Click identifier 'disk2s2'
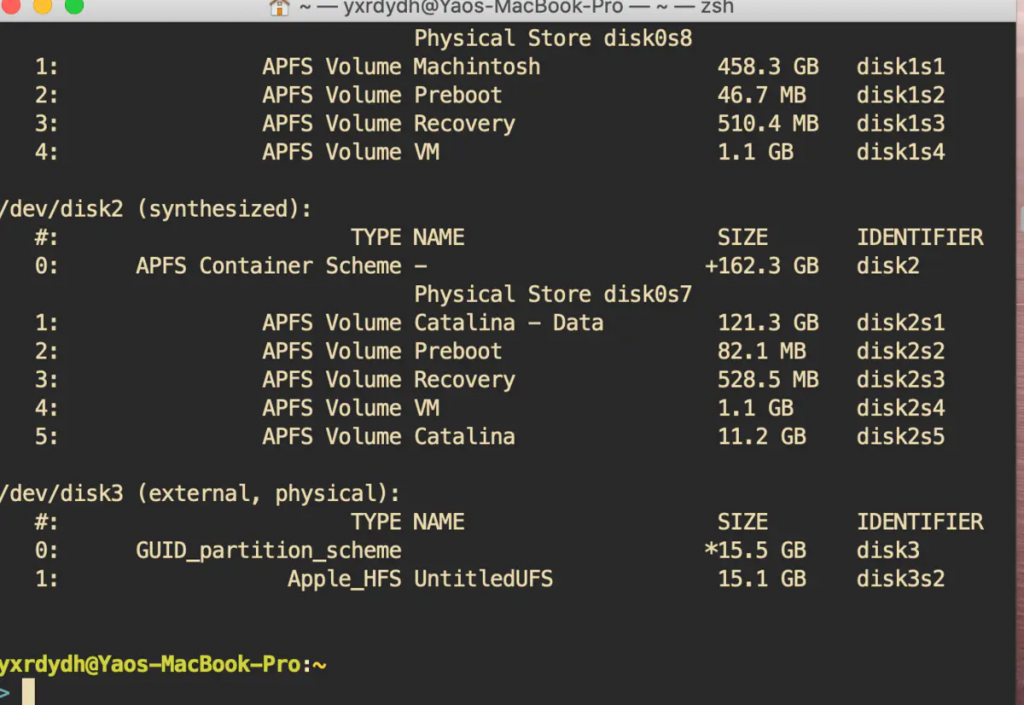Image resolution: width=1024 pixels, height=705 pixels. click(901, 351)
